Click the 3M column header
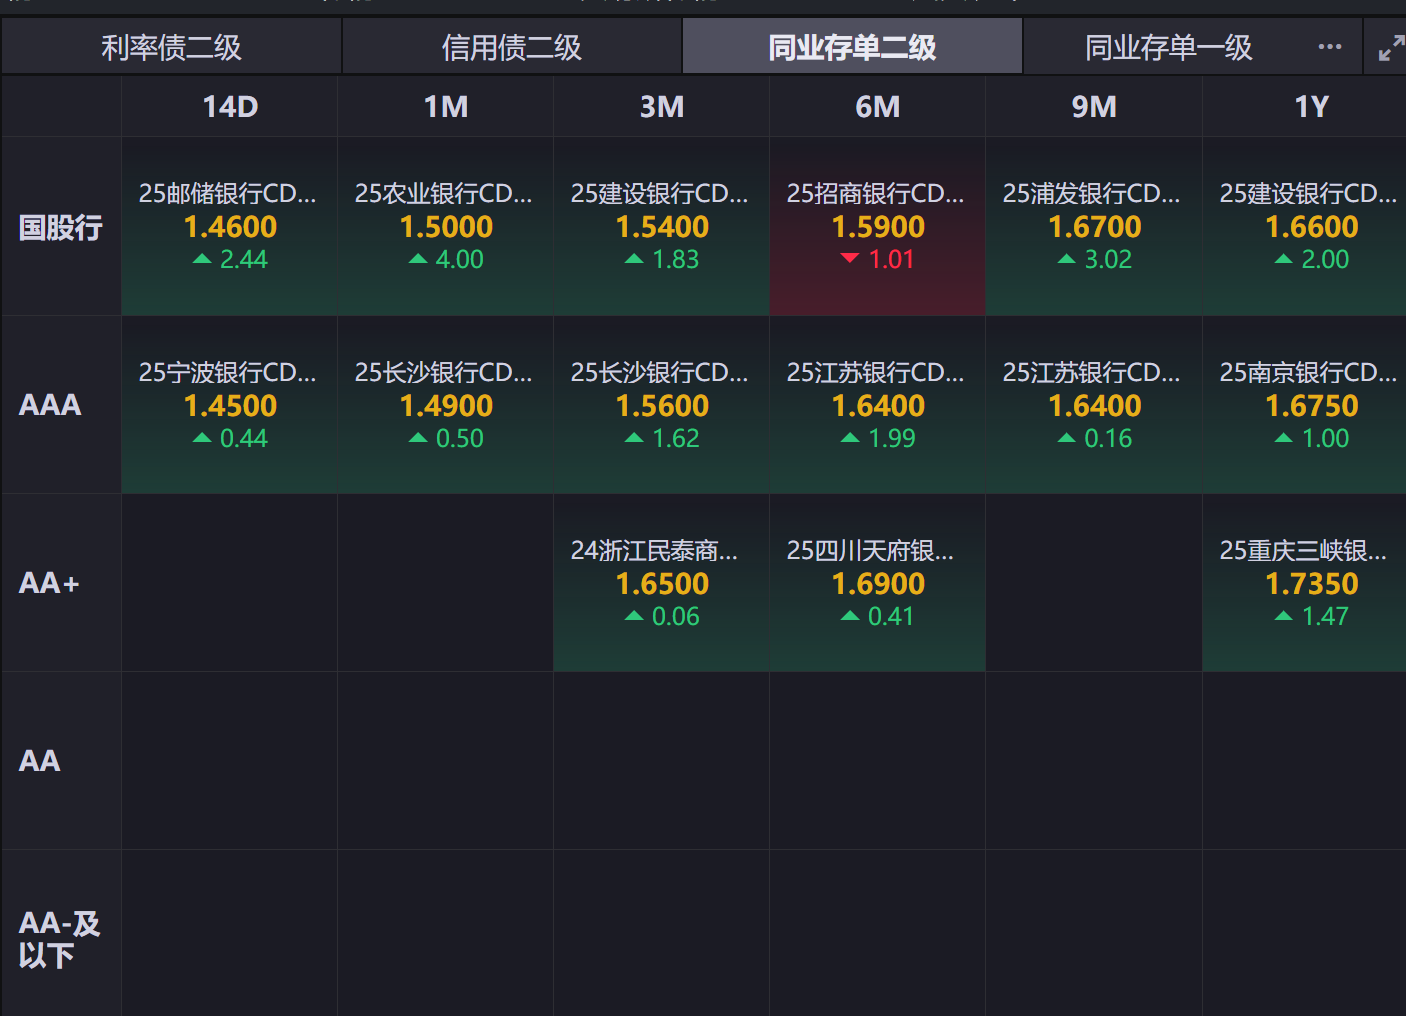 coord(662,106)
